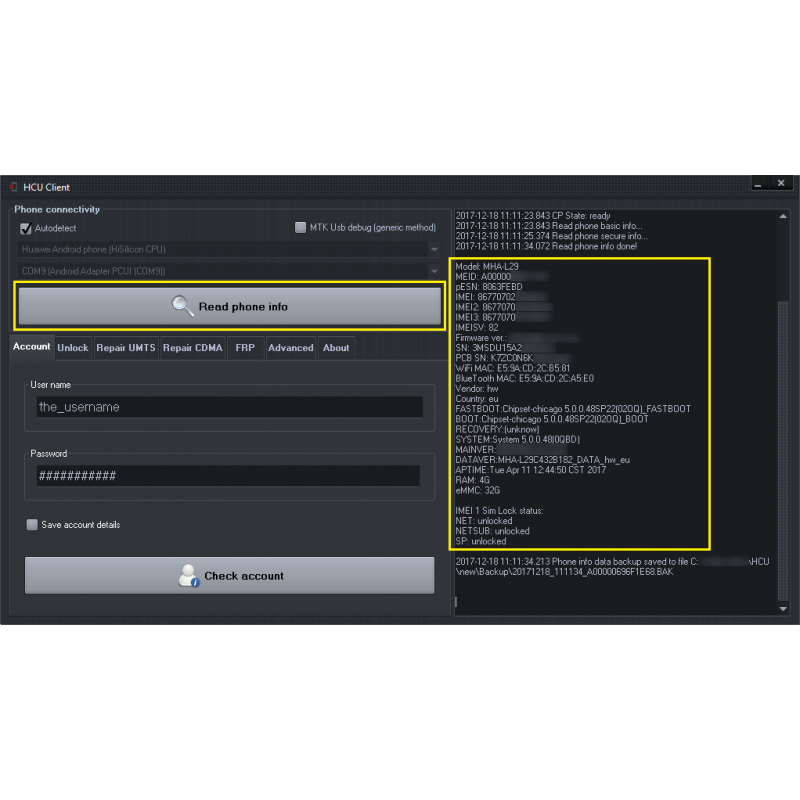The image size is (800, 800).
Task: Click the log scrollbar up arrow
Action: click(x=783, y=216)
